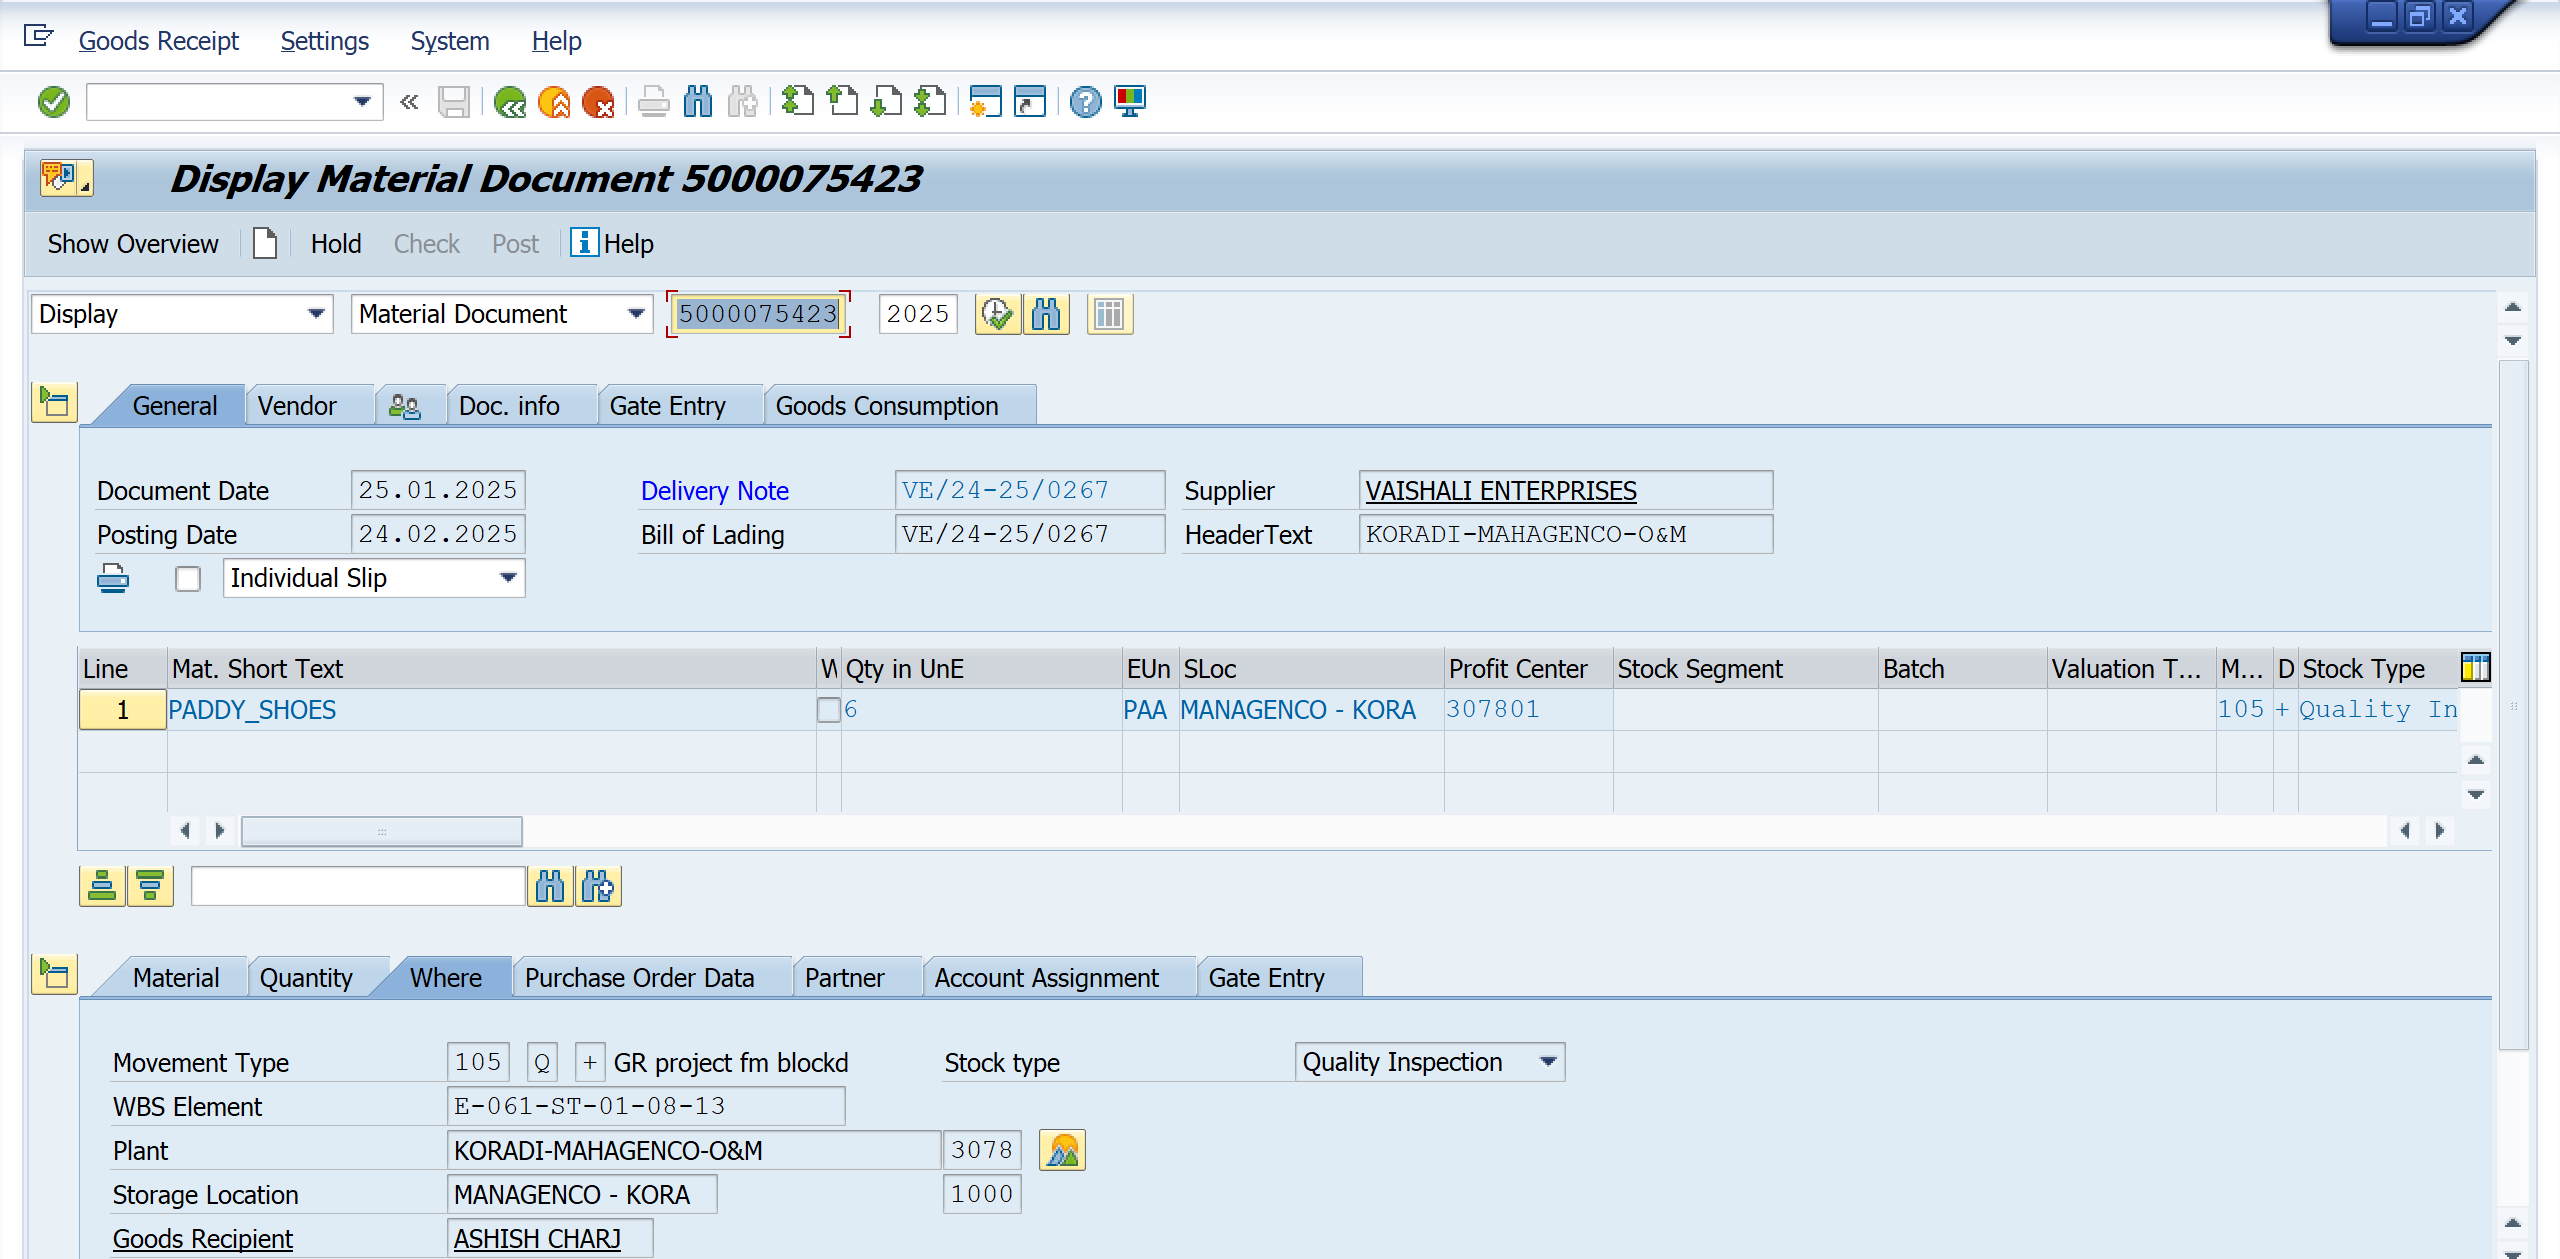Viewport: 2560px width, 1259px height.
Task: Click the blue question-mark Help icon
Action: pyautogui.click(x=1085, y=102)
